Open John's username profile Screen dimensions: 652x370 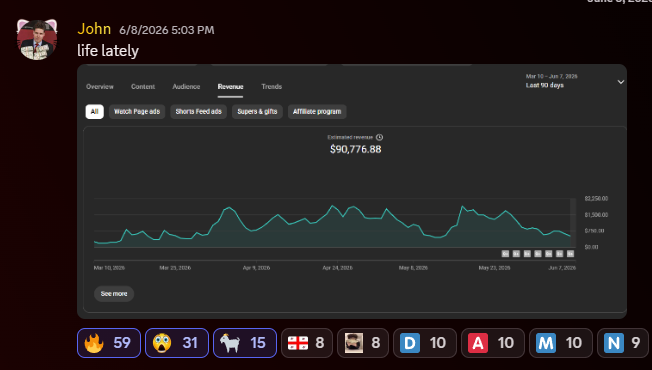[x=94, y=29]
